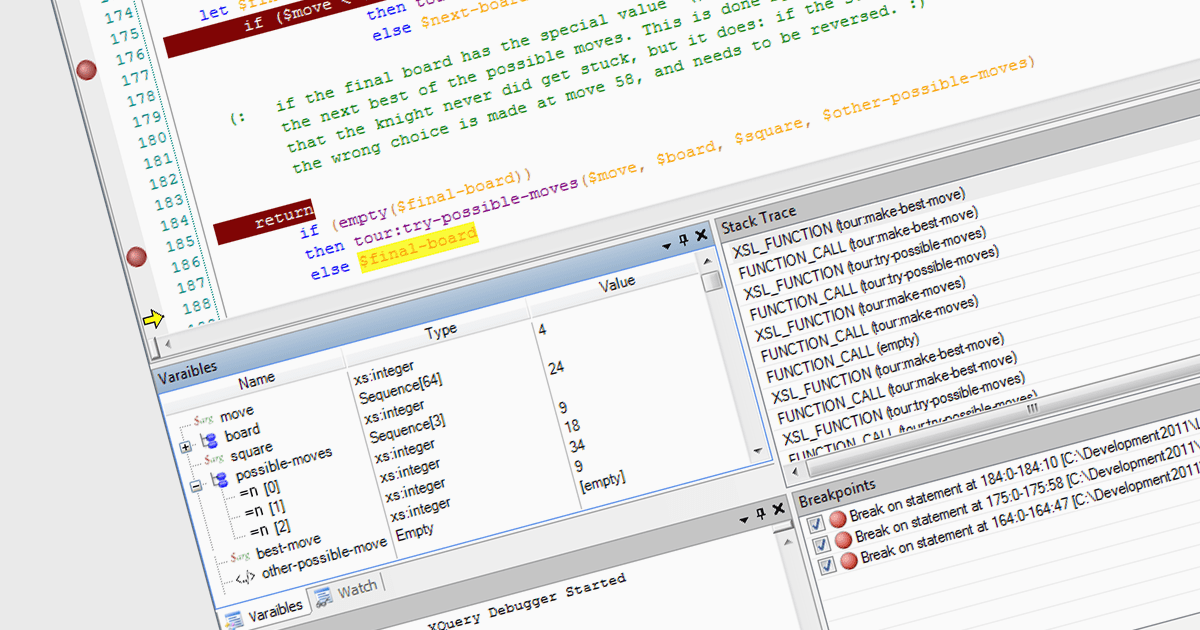Click the board sequence variable icon

click(209, 440)
